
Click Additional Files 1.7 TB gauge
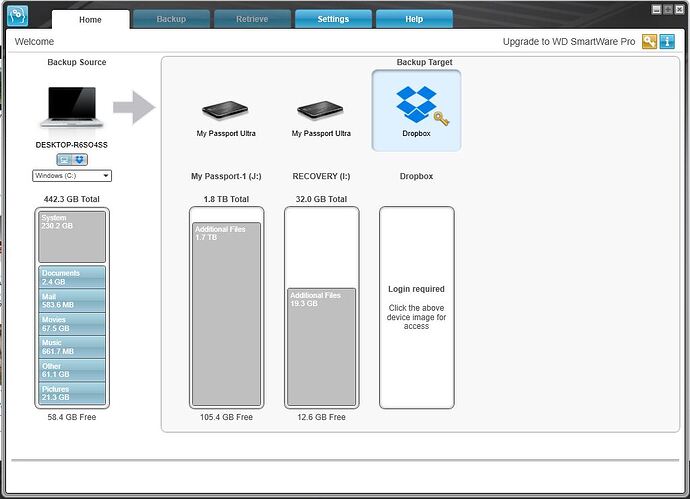pos(227,314)
